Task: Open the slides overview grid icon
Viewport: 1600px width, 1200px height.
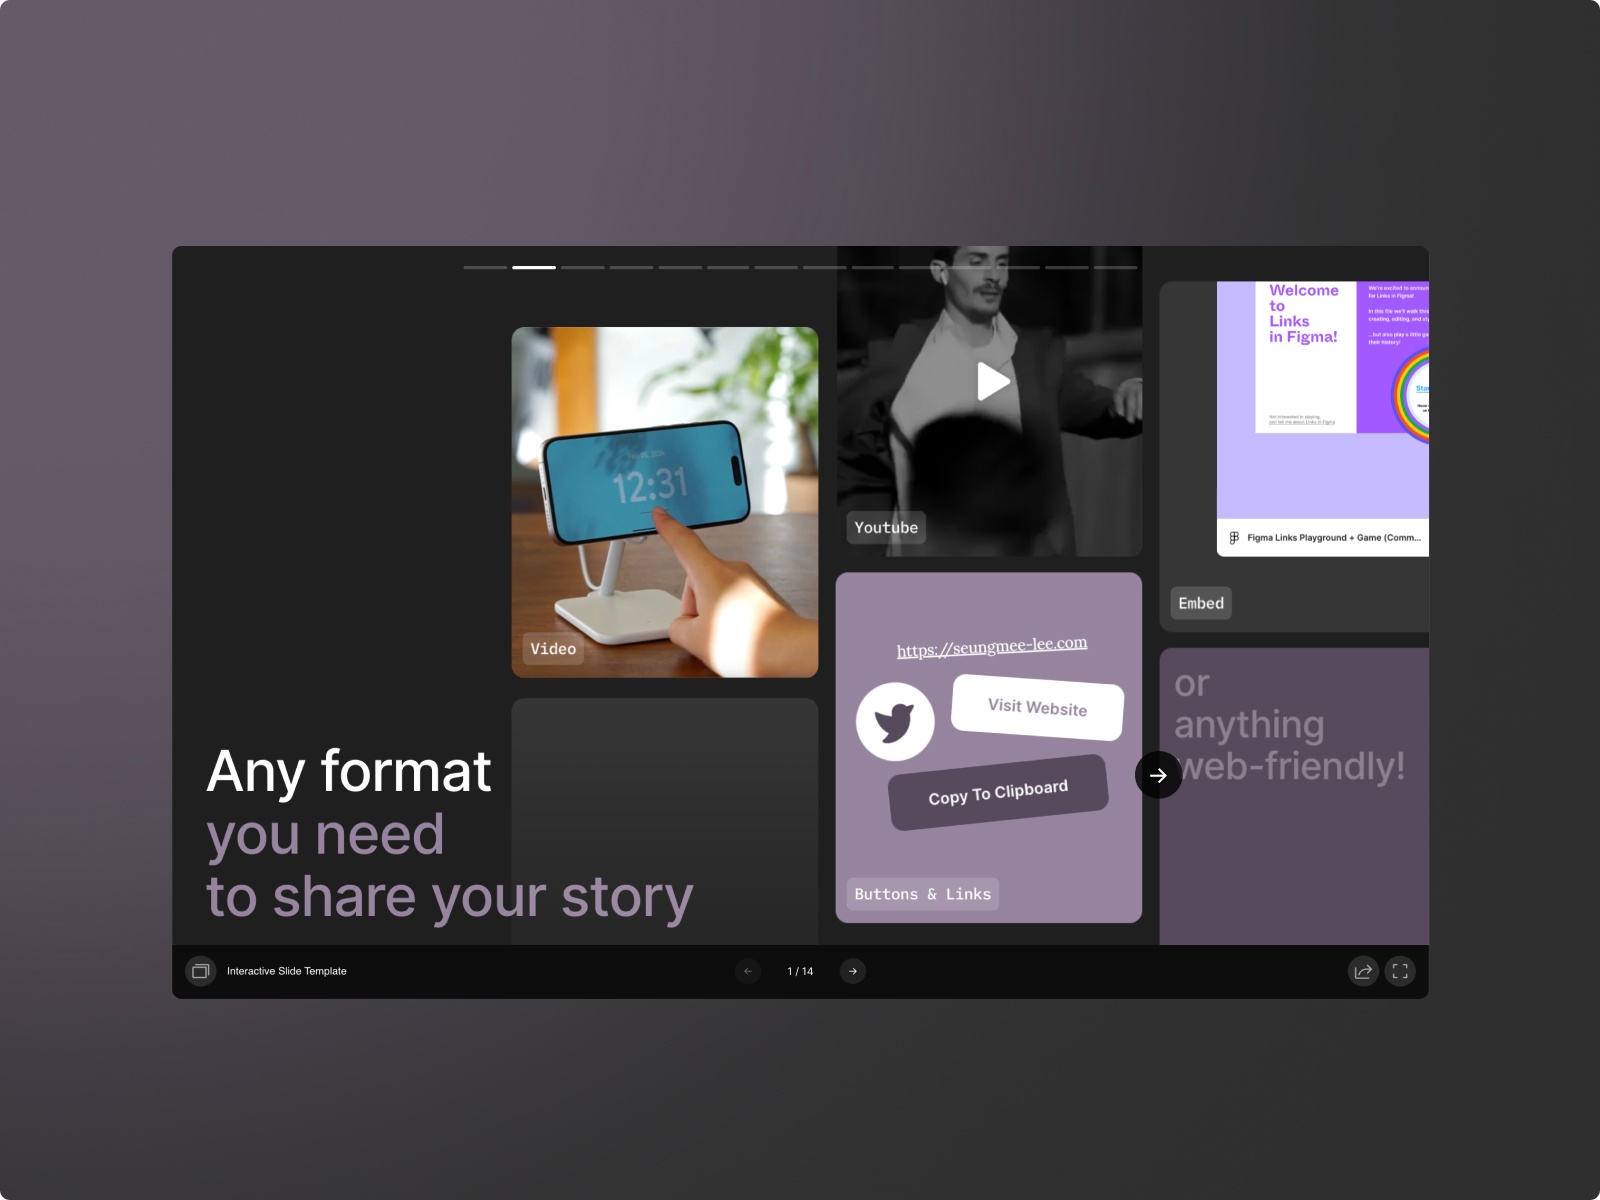Action: point(200,971)
